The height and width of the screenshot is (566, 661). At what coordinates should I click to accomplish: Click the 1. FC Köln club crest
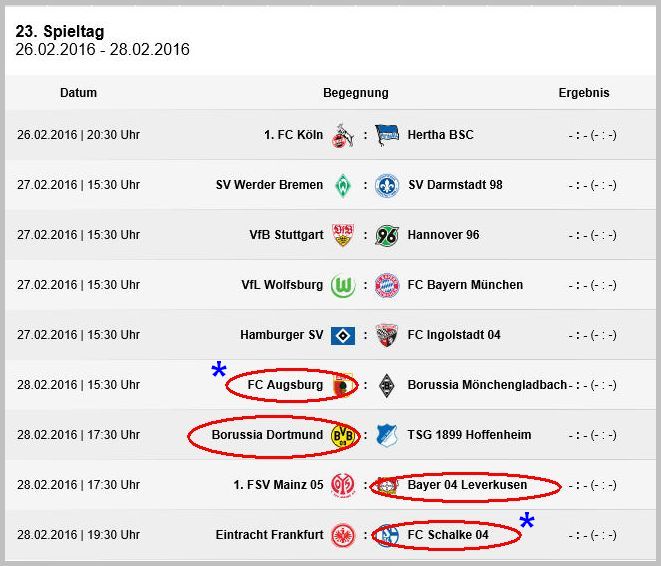pyautogui.click(x=343, y=135)
